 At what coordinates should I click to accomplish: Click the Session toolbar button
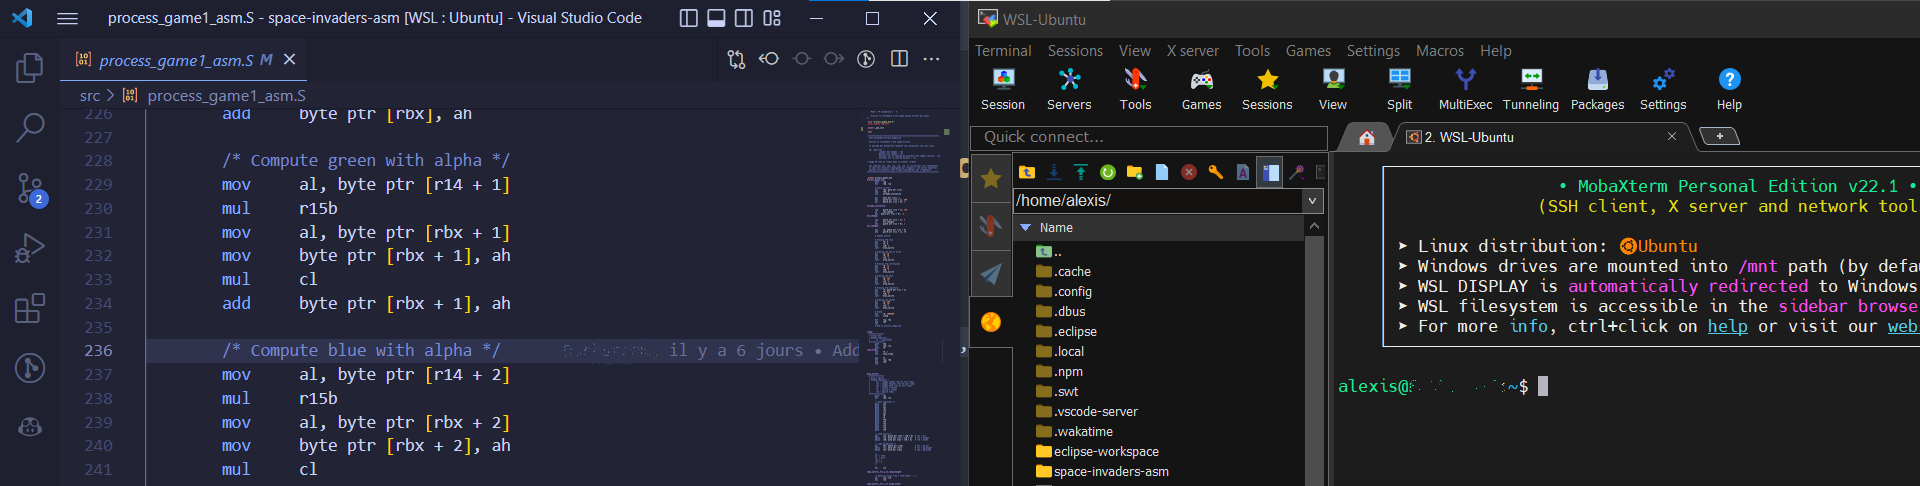1003,89
